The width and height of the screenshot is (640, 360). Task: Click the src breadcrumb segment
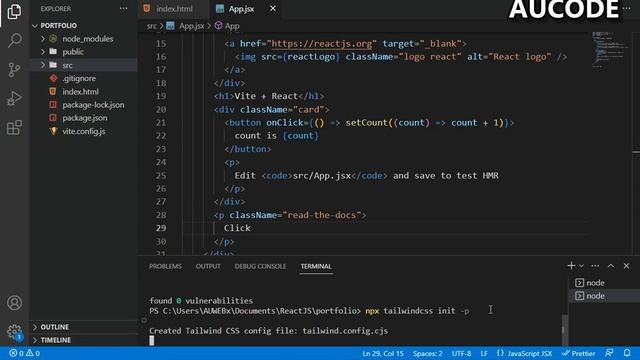[151, 26]
